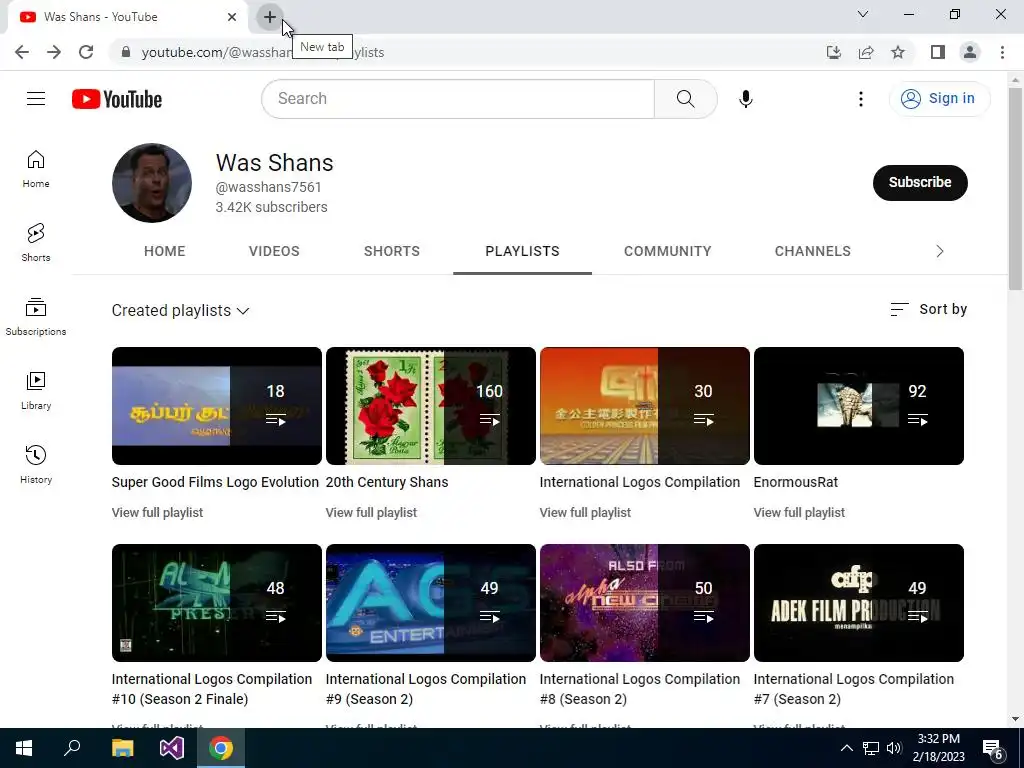
Task: Switch to the SHORTS tab
Action: [392, 251]
